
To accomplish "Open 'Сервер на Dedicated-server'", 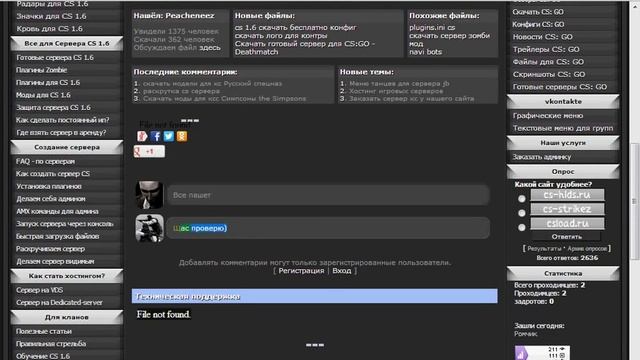I will coord(59,302).
